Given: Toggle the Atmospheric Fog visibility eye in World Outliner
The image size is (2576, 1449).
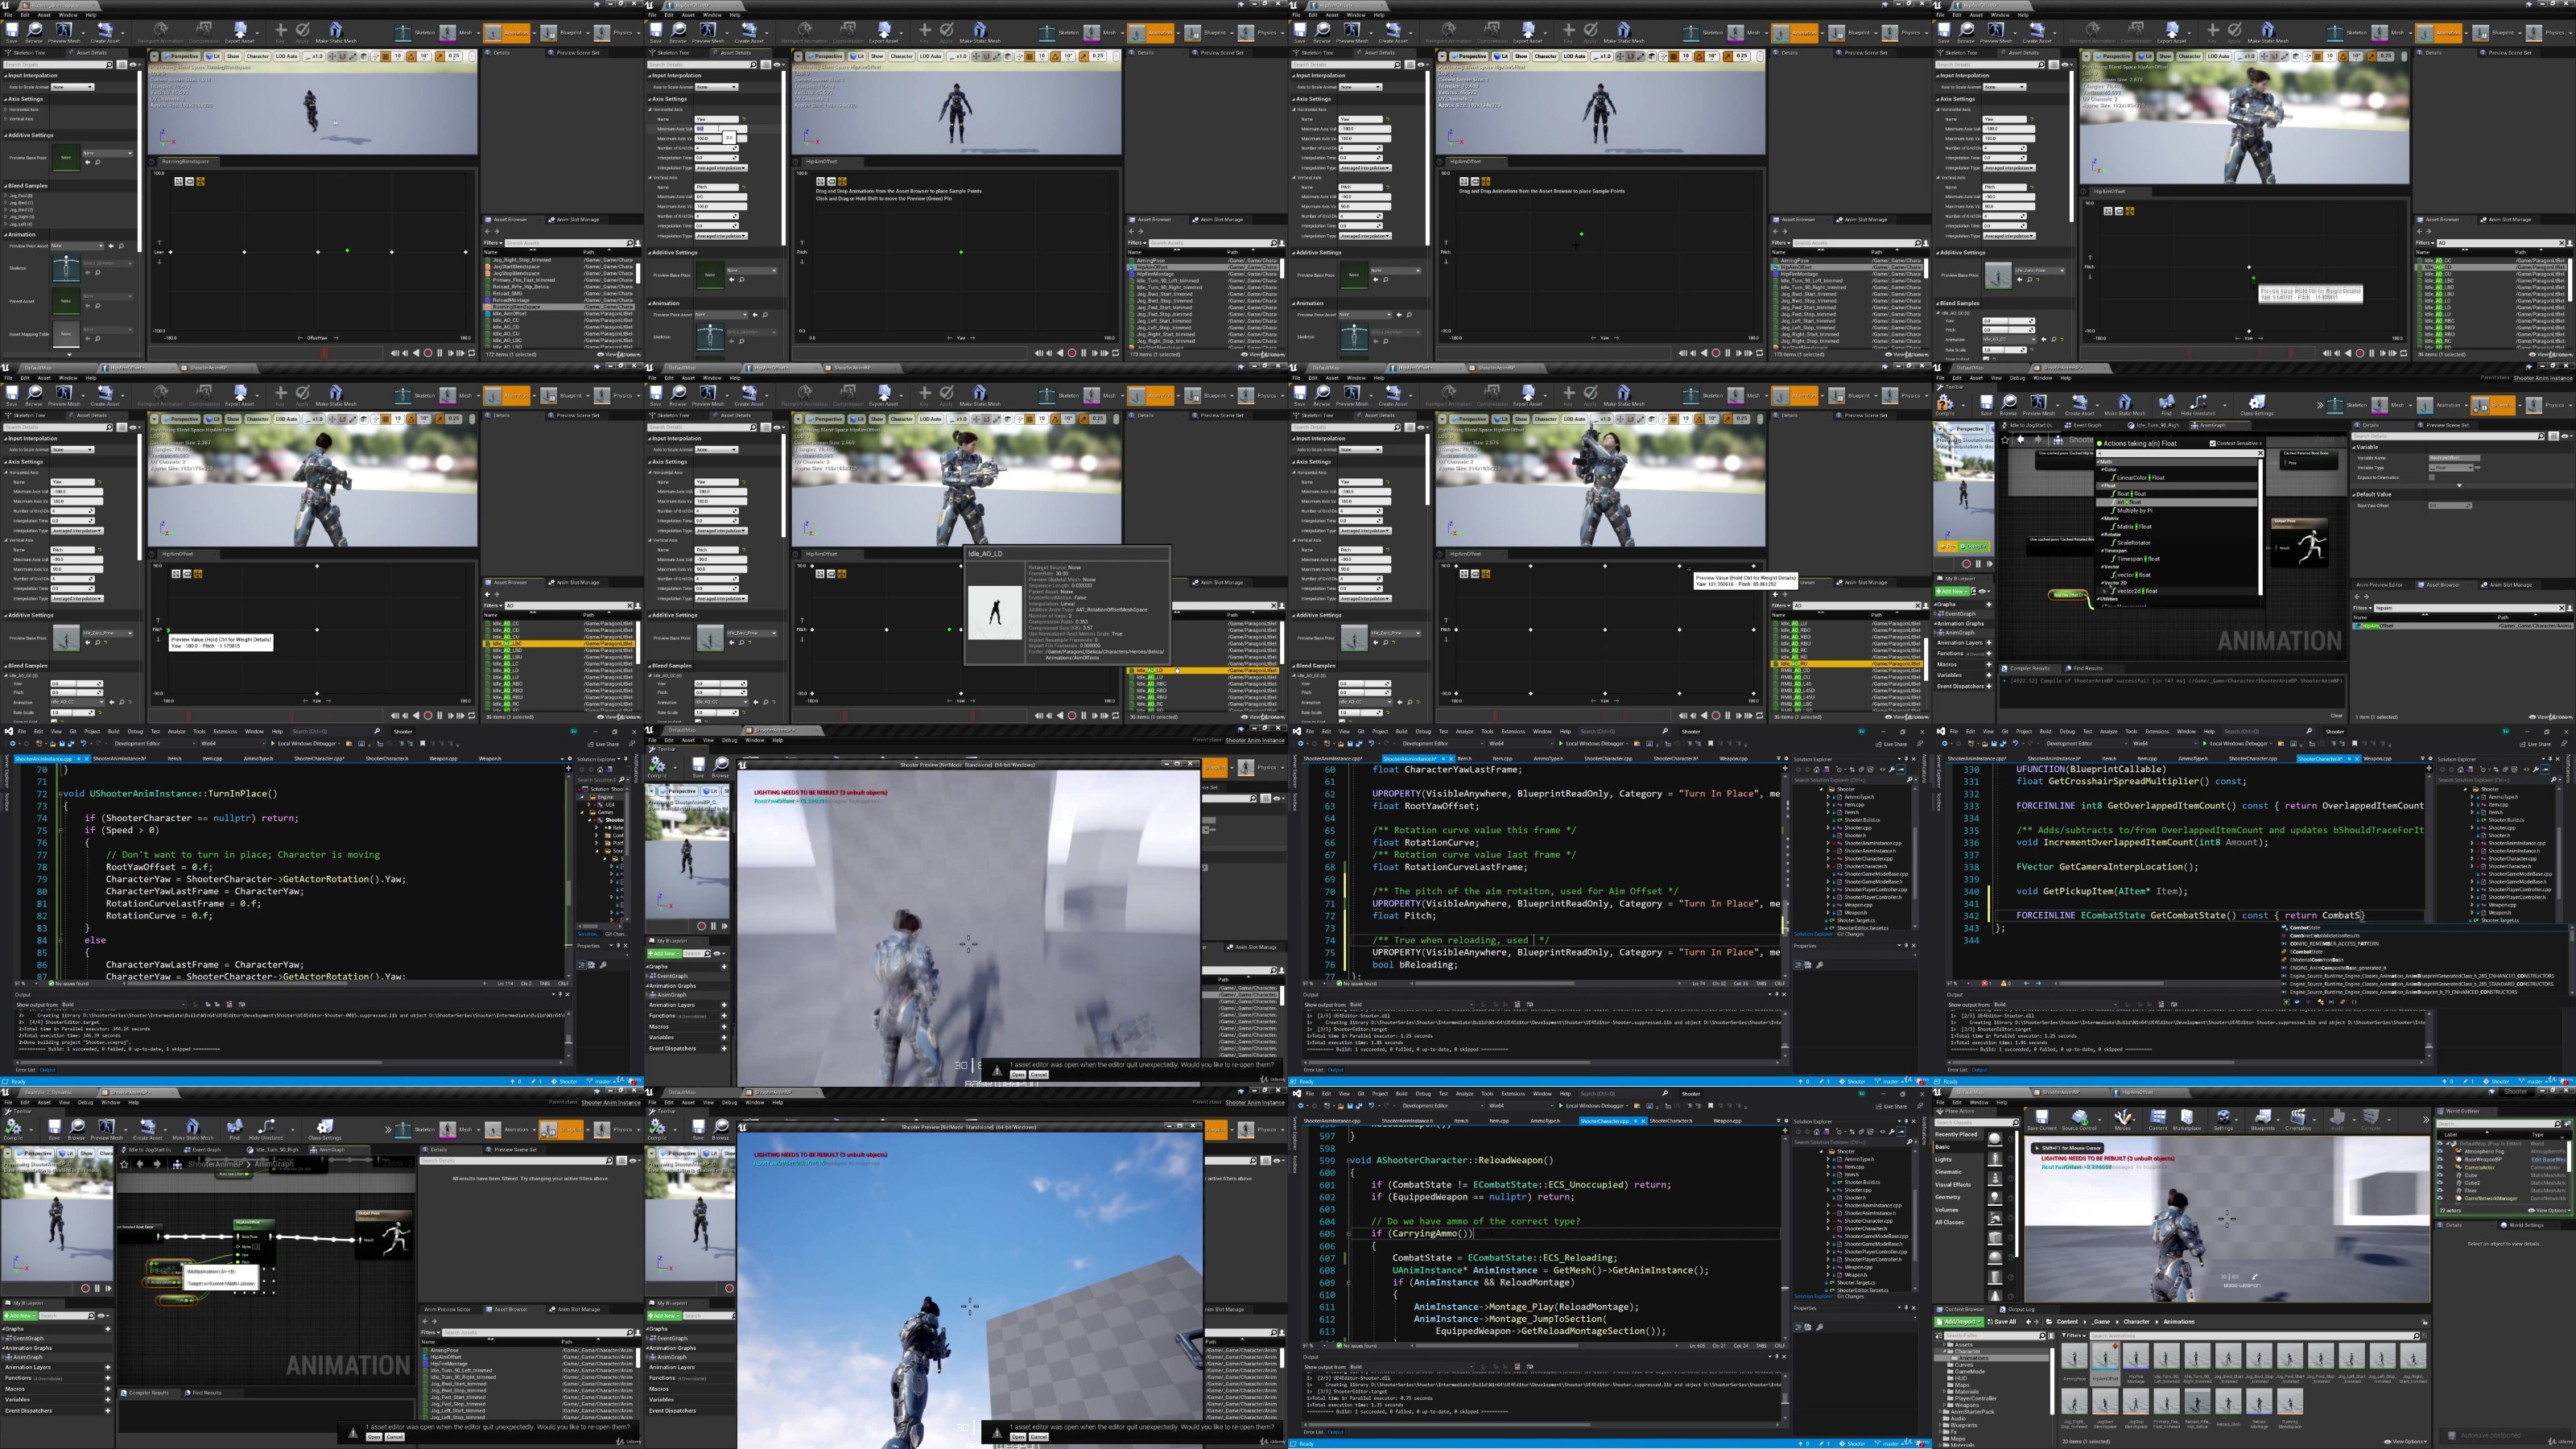Looking at the screenshot, I should coord(2440,1151).
